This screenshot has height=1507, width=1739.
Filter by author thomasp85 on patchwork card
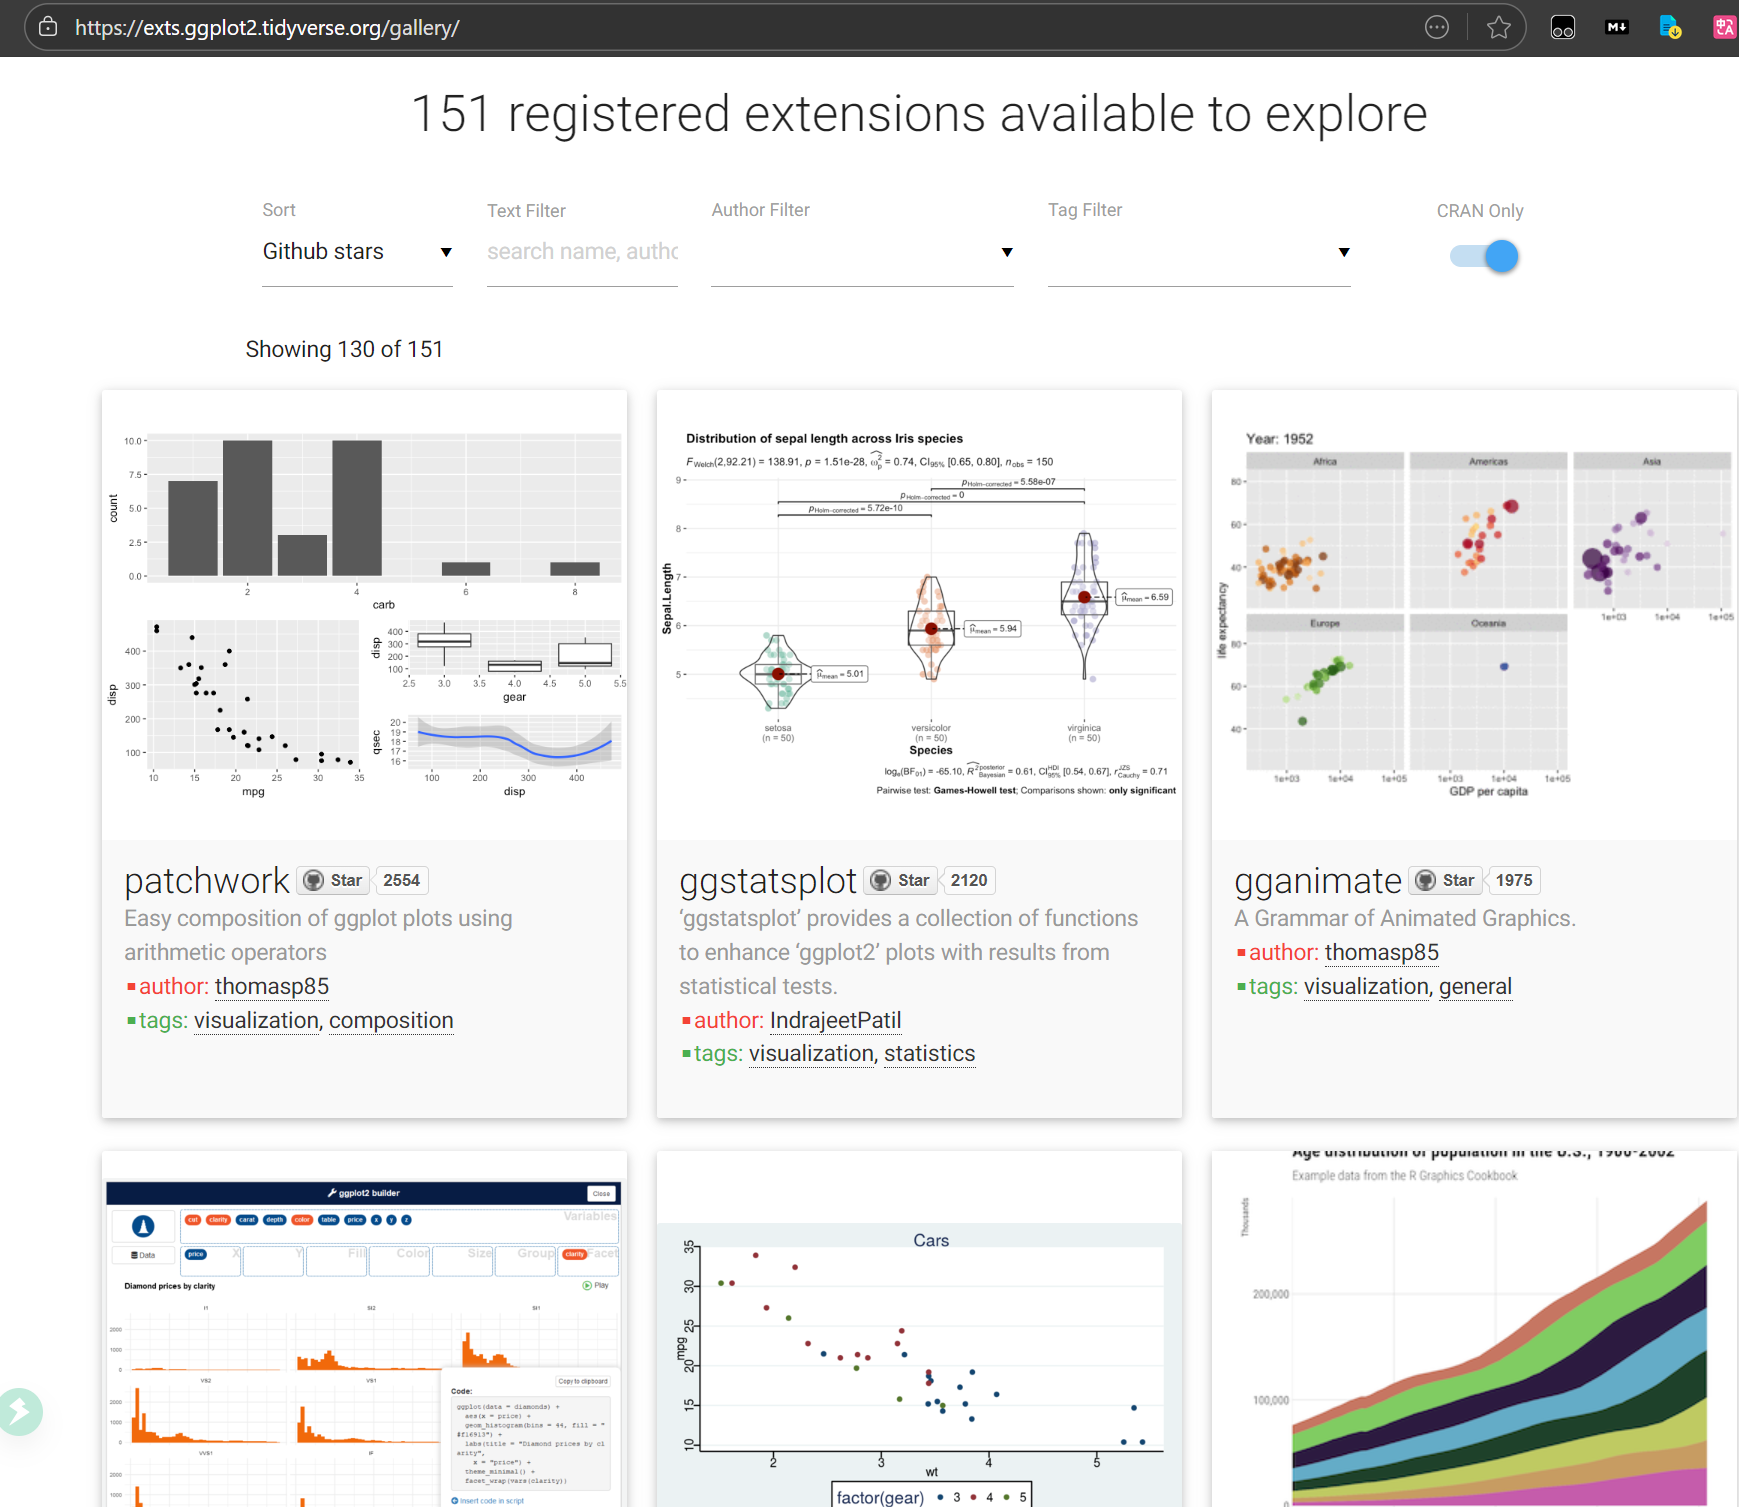pyautogui.click(x=272, y=986)
